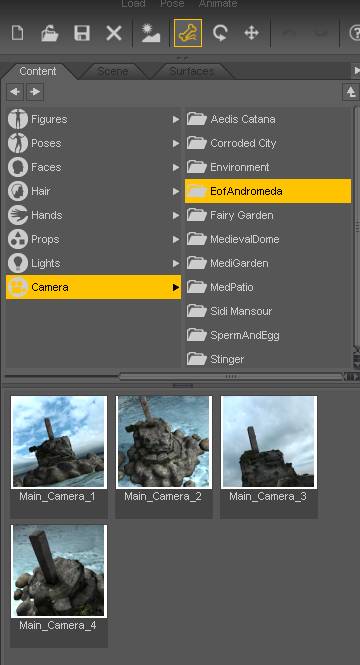Click the Props label text
The width and height of the screenshot is (360, 665).
[x=45, y=239]
